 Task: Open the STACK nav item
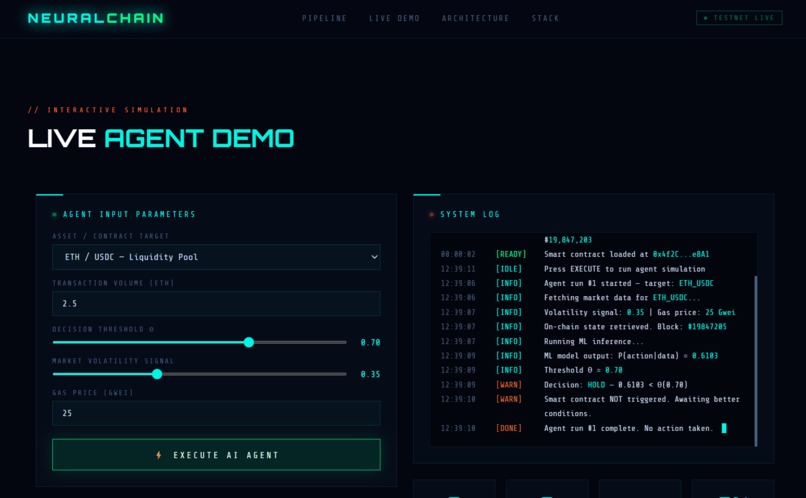coord(545,18)
